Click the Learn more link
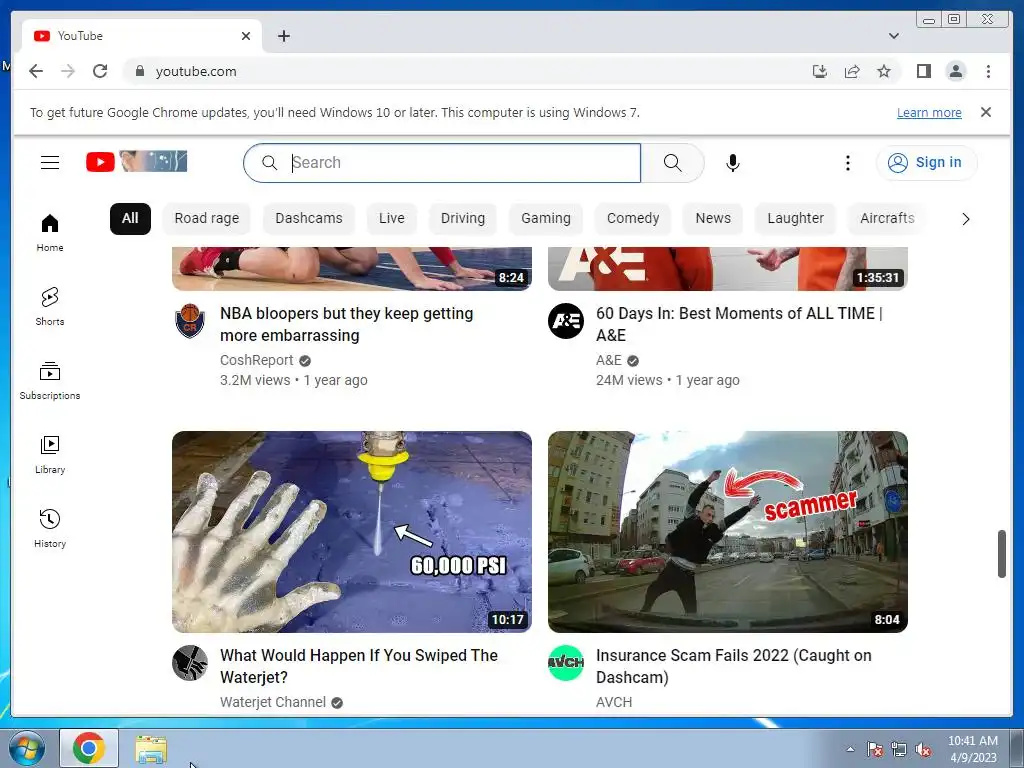Screen dimensions: 1024x768 pos(929,112)
